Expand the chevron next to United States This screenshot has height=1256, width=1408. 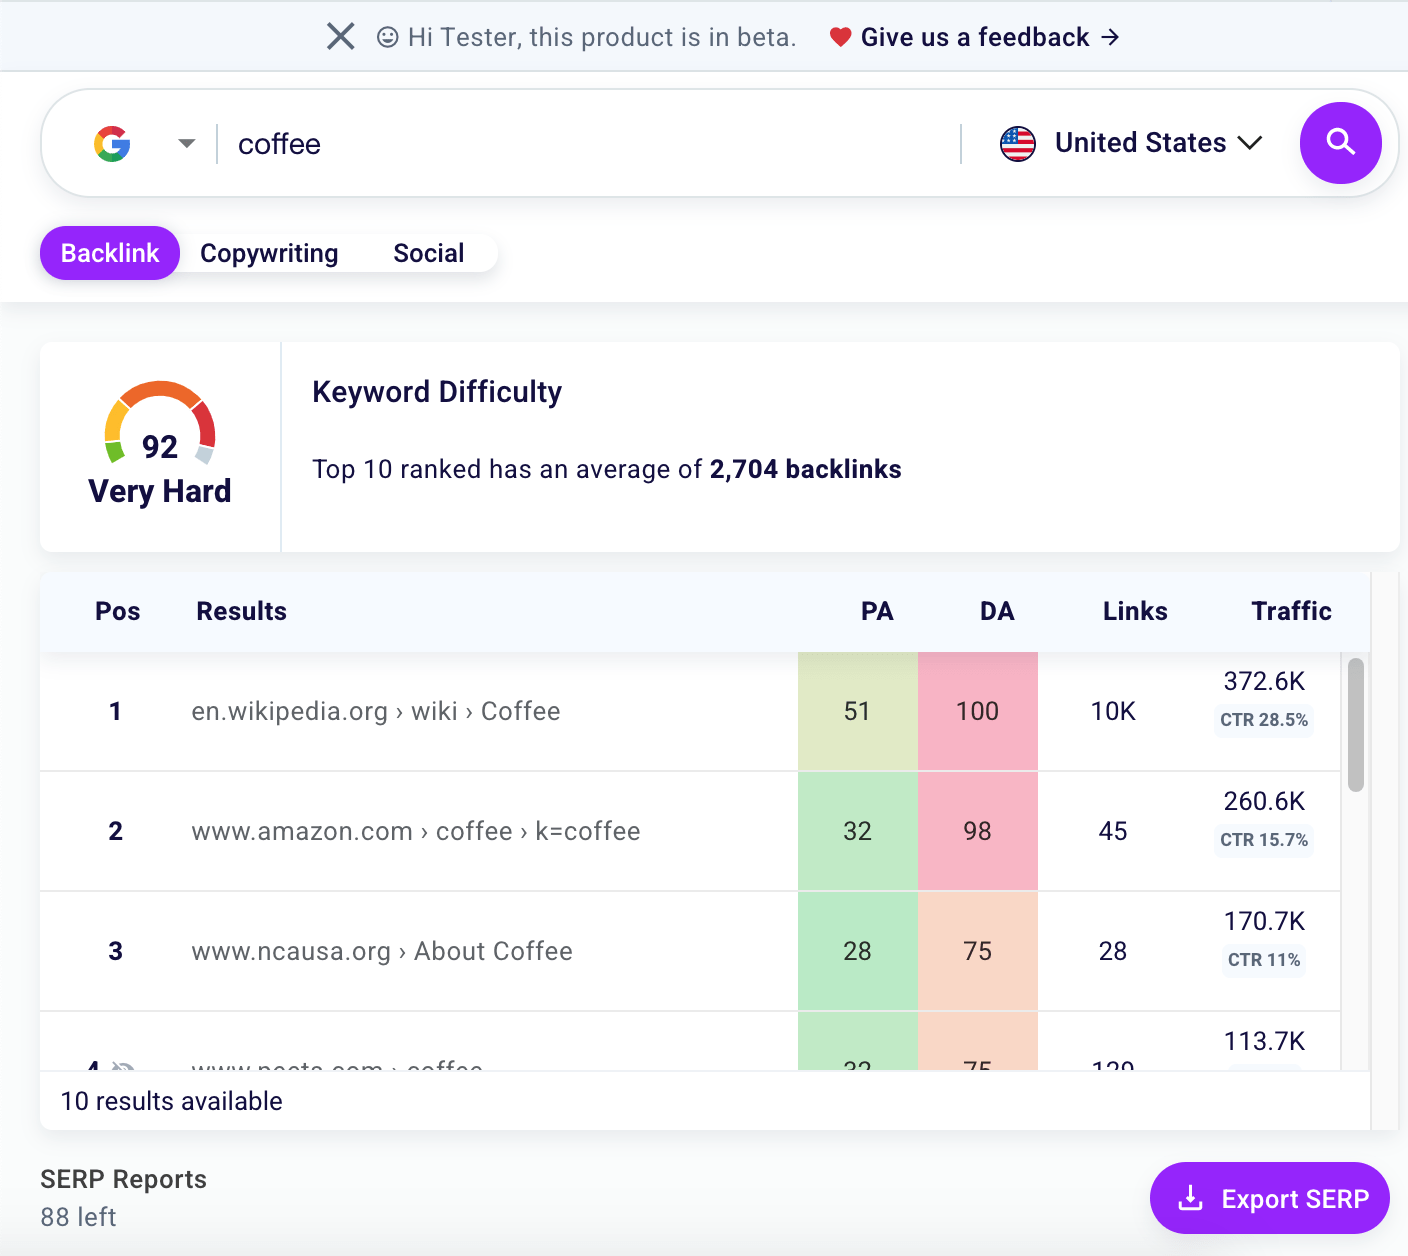click(1250, 143)
